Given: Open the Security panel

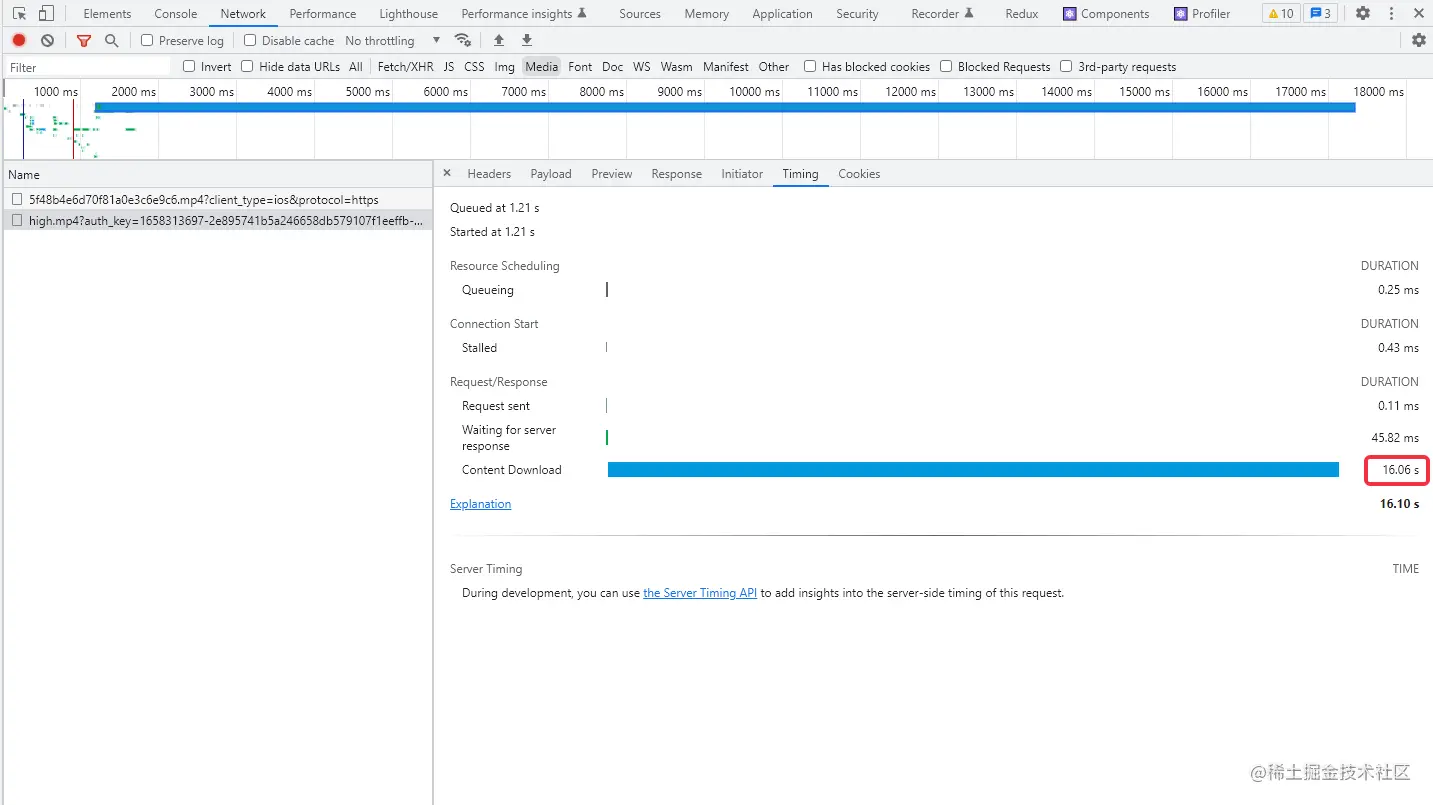Looking at the screenshot, I should 857,14.
